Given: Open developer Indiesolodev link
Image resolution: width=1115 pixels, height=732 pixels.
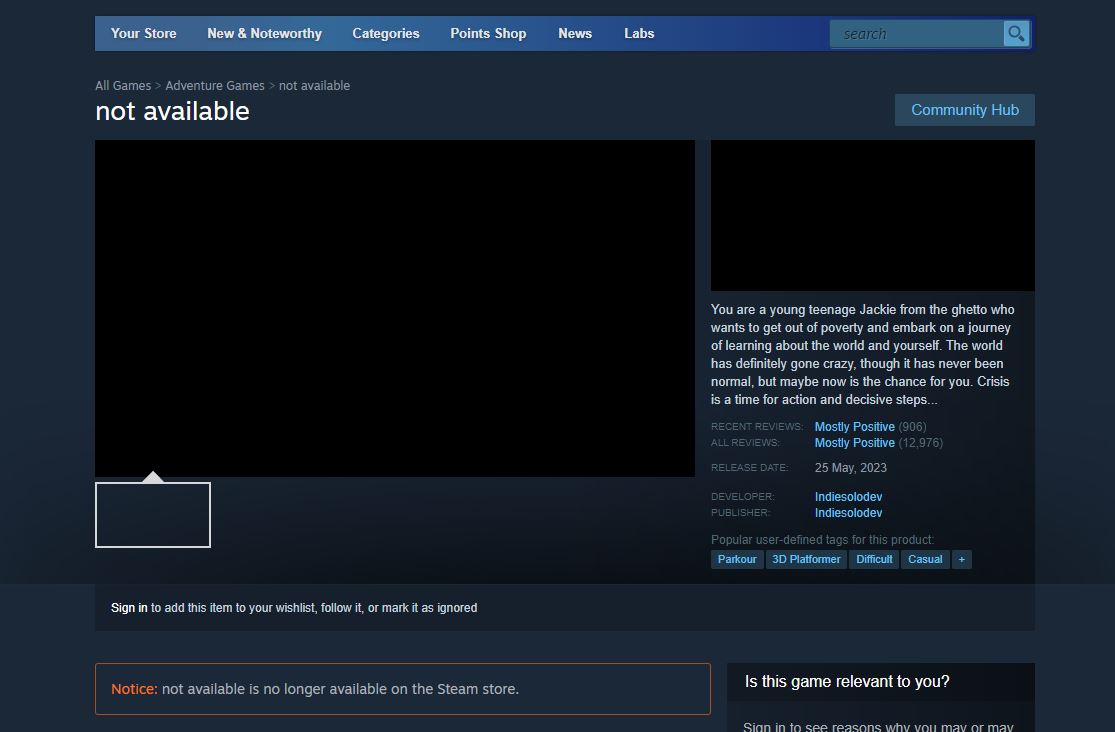Looking at the screenshot, I should point(848,497).
